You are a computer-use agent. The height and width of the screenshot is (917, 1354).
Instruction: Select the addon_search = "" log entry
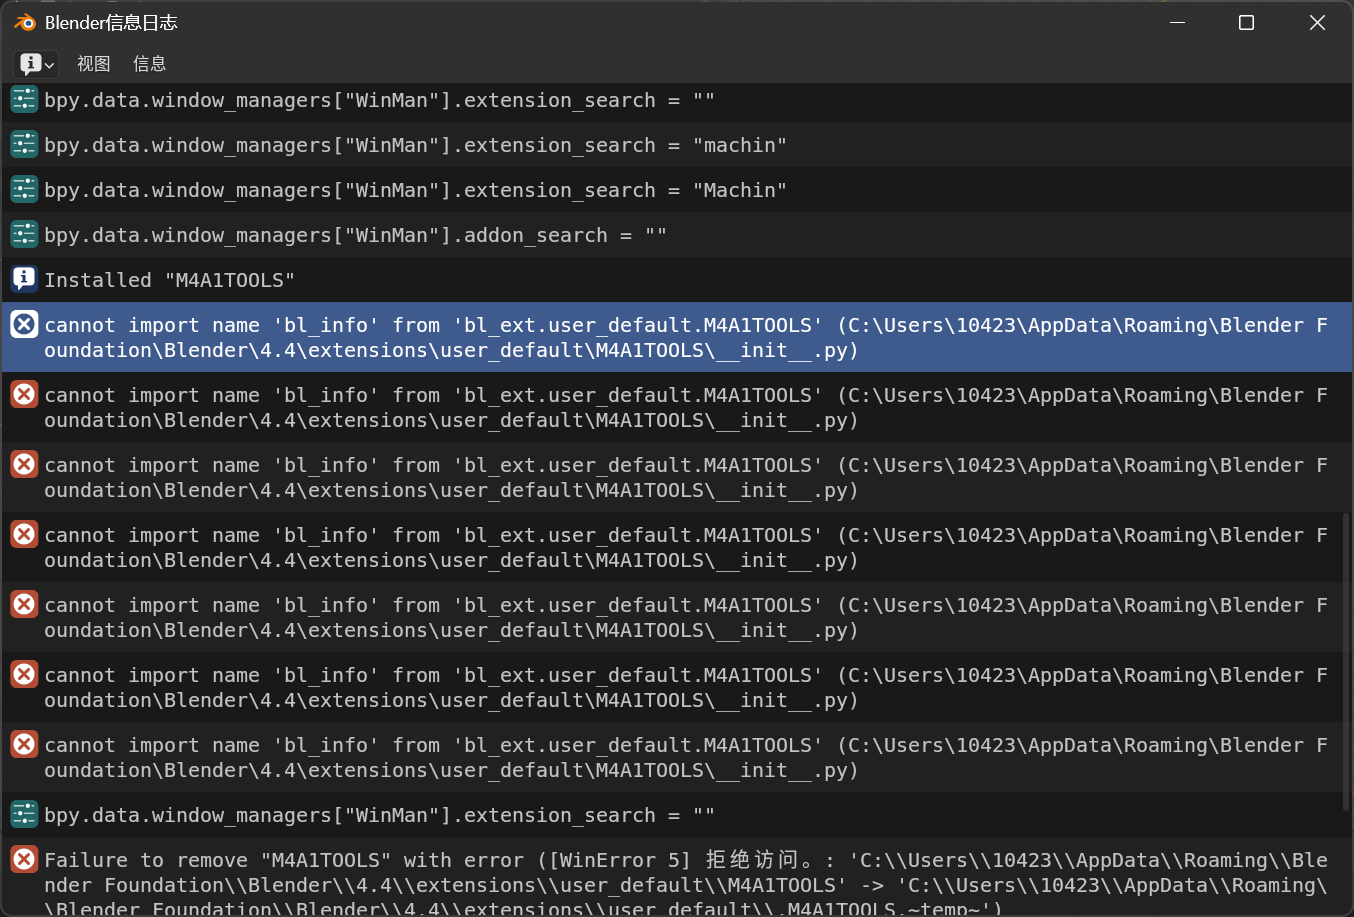[x=677, y=235]
